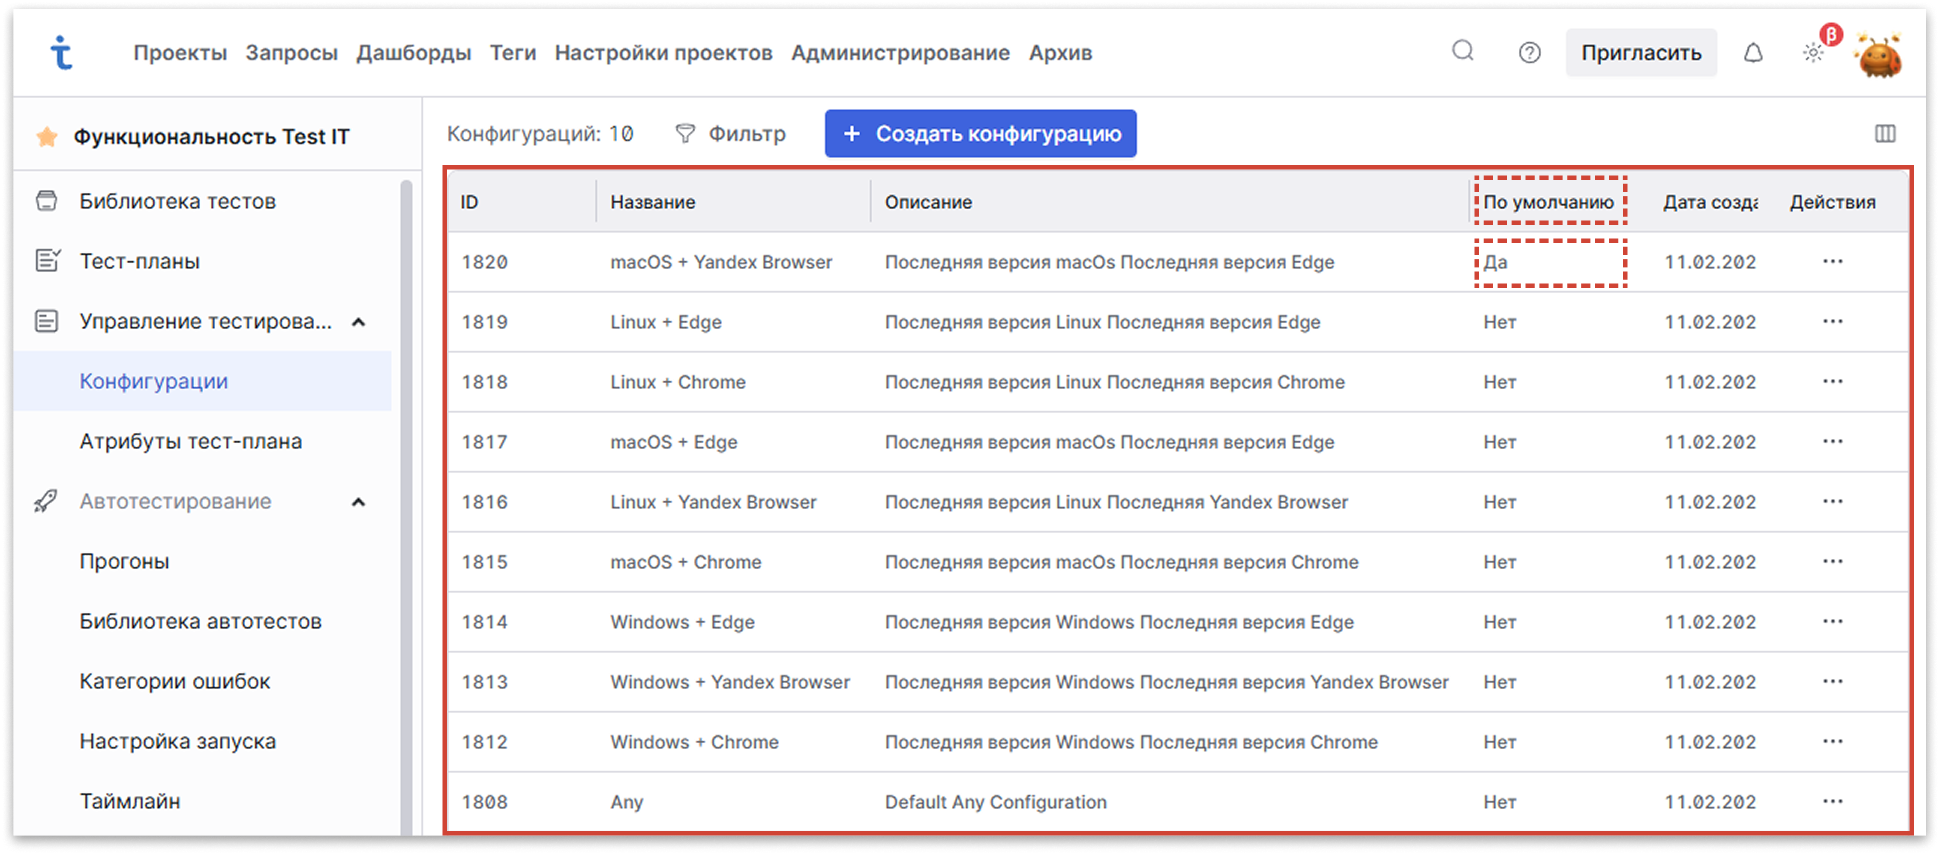Viewport: 1940px width, 855px height.
Task: Collapse the Управление тестированием section chevron
Action: [x=358, y=322]
